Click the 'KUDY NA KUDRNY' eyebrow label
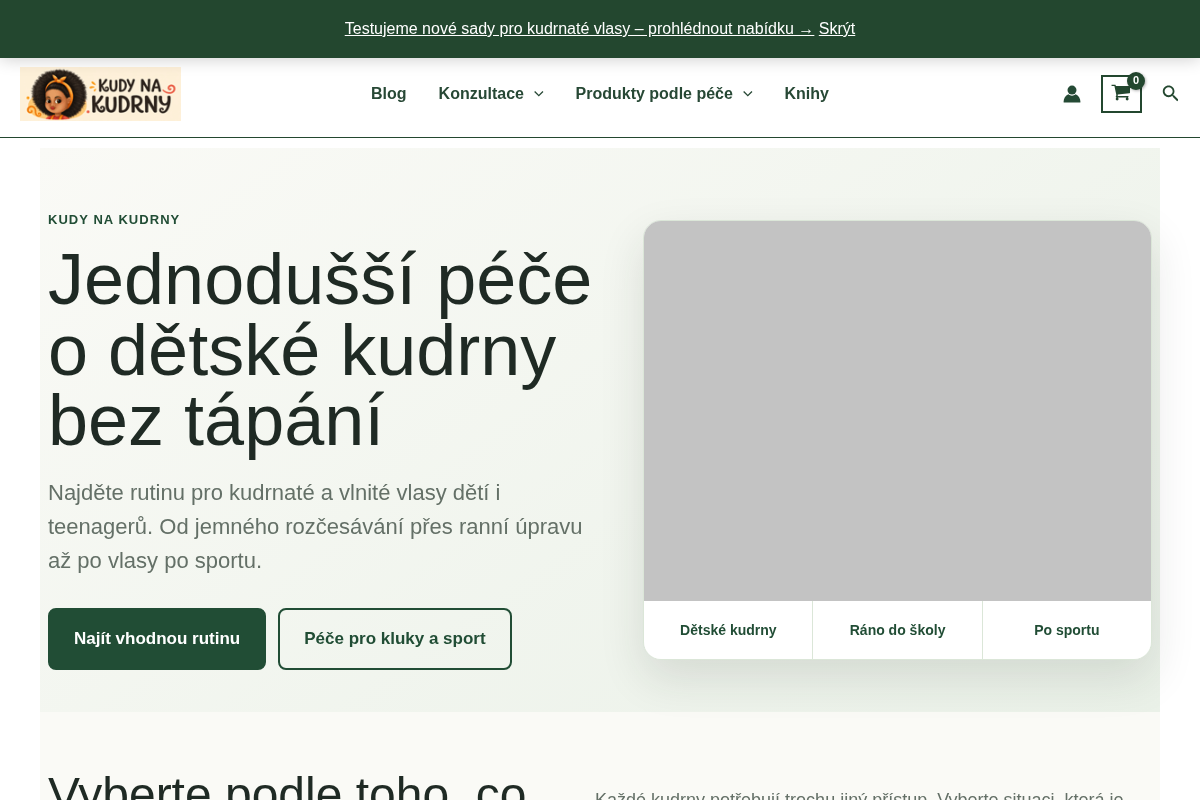Screen dimensions: 1200x800 (114, 220)
